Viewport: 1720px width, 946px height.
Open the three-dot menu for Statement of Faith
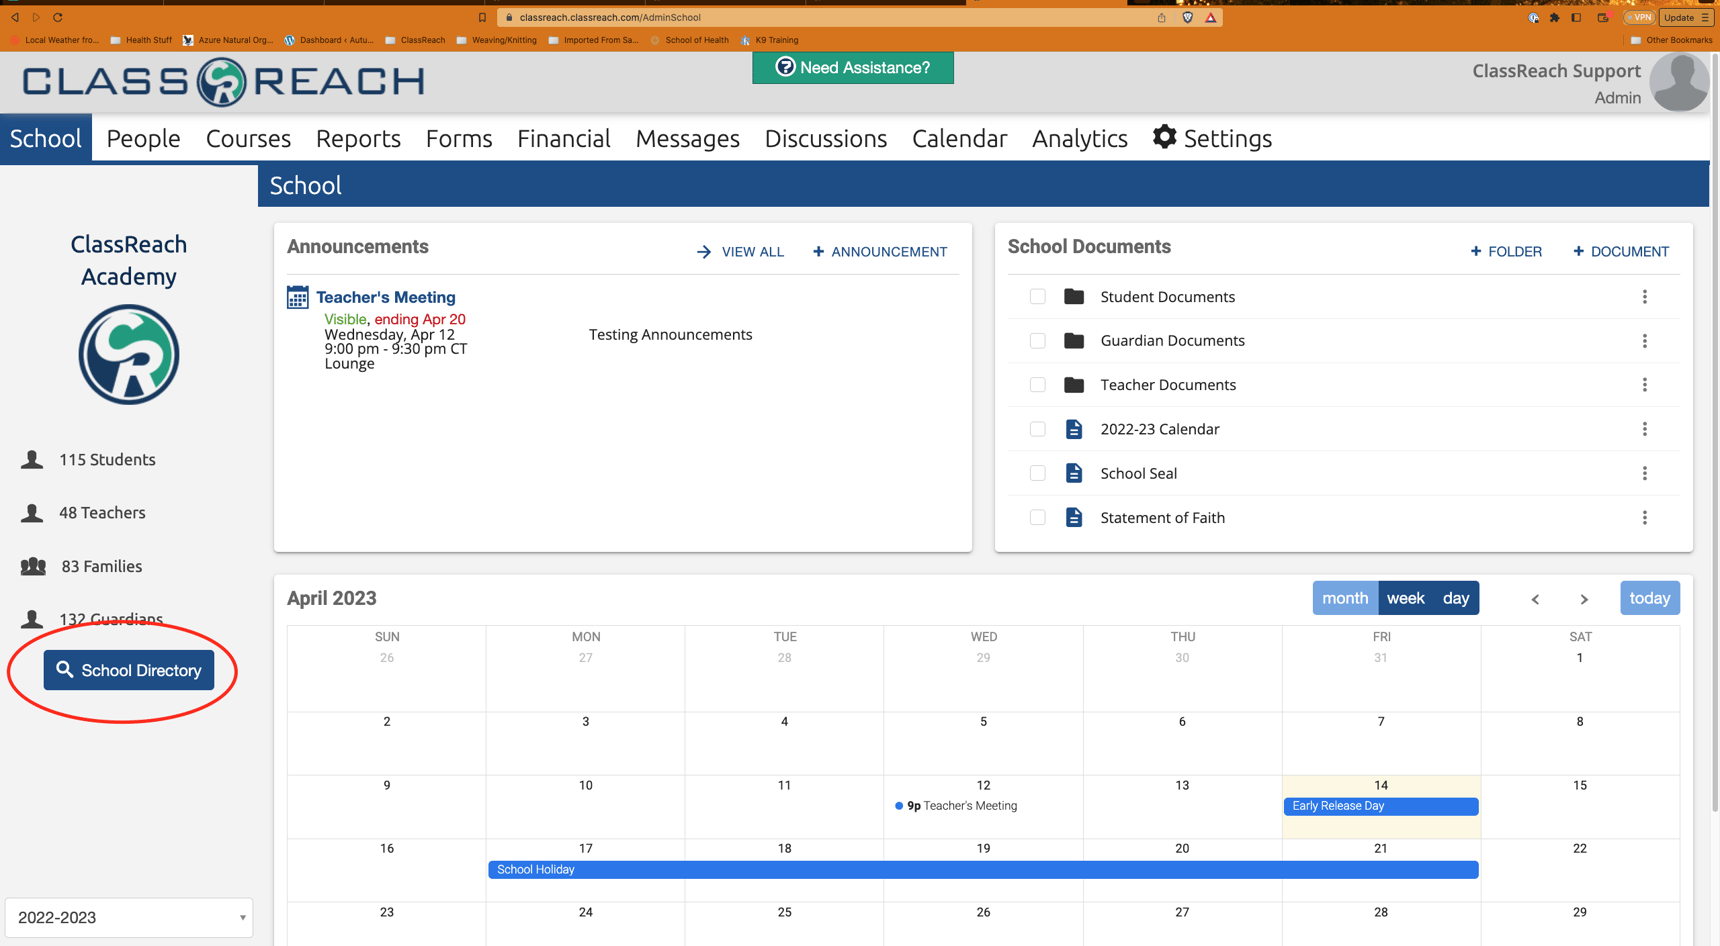1644,517
